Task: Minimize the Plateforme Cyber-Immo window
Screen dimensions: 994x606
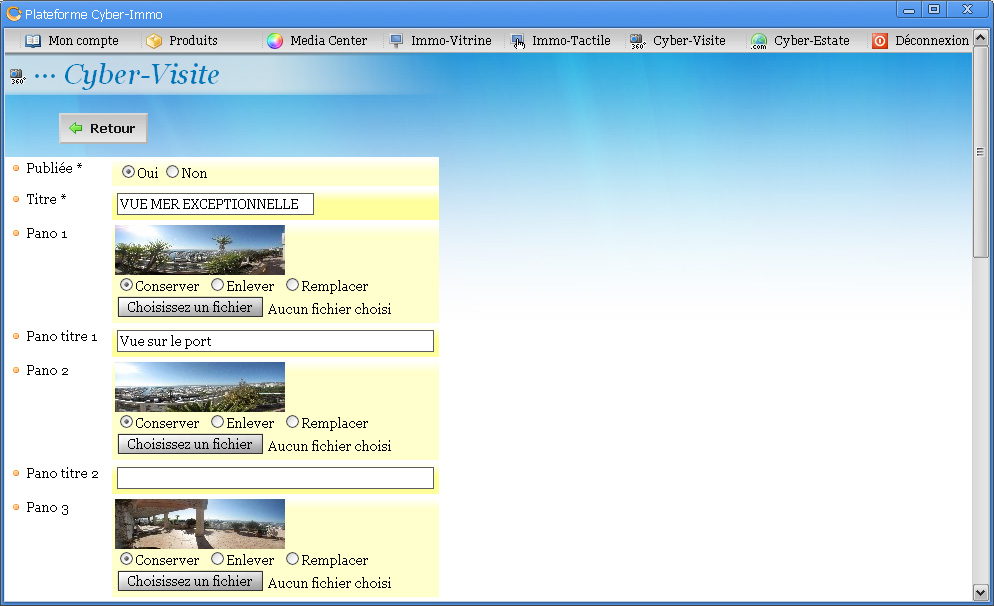Action: (x=909, y=9)
